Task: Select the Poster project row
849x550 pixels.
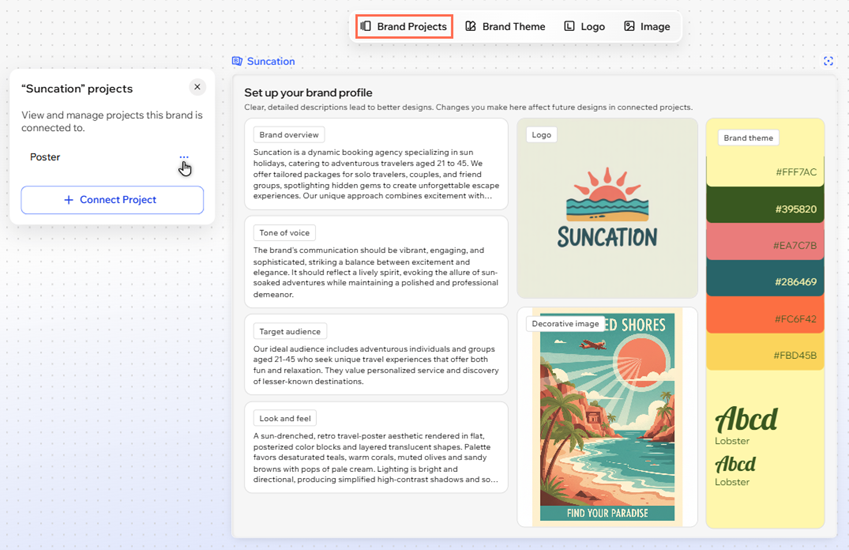Action: pos(112,157)
